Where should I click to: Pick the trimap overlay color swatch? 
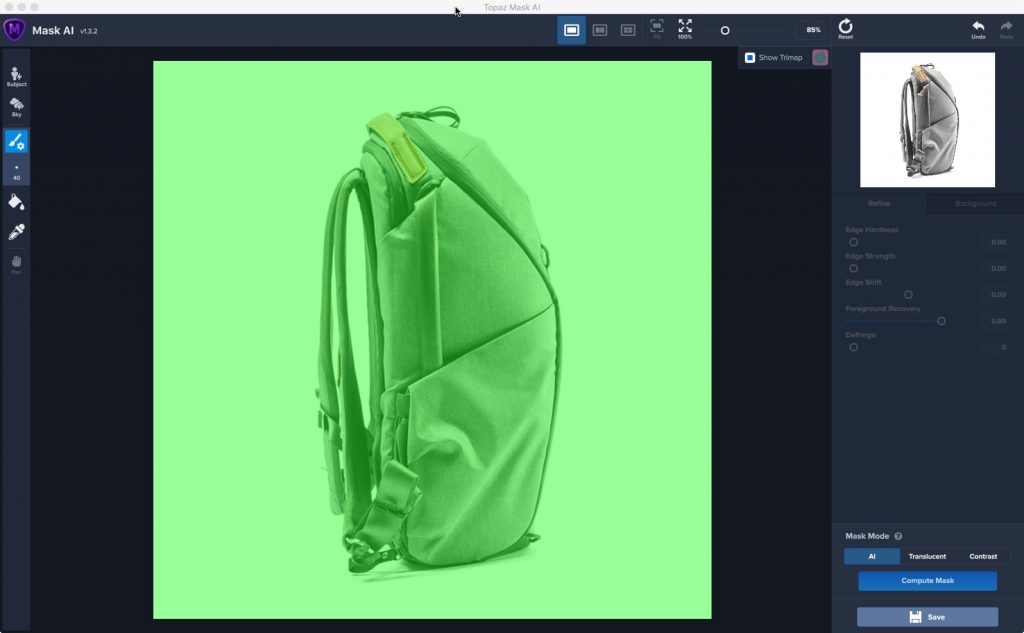820,57
